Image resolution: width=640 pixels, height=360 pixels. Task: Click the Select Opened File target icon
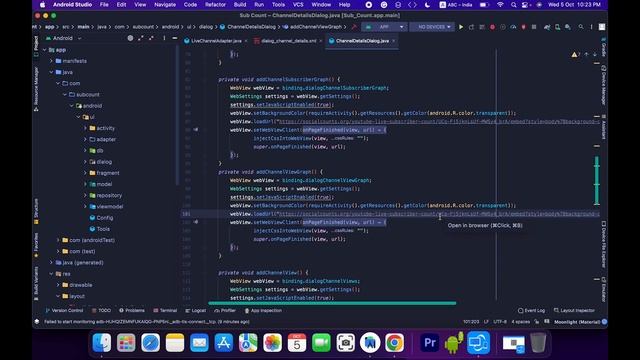click(x=130, y=38)
